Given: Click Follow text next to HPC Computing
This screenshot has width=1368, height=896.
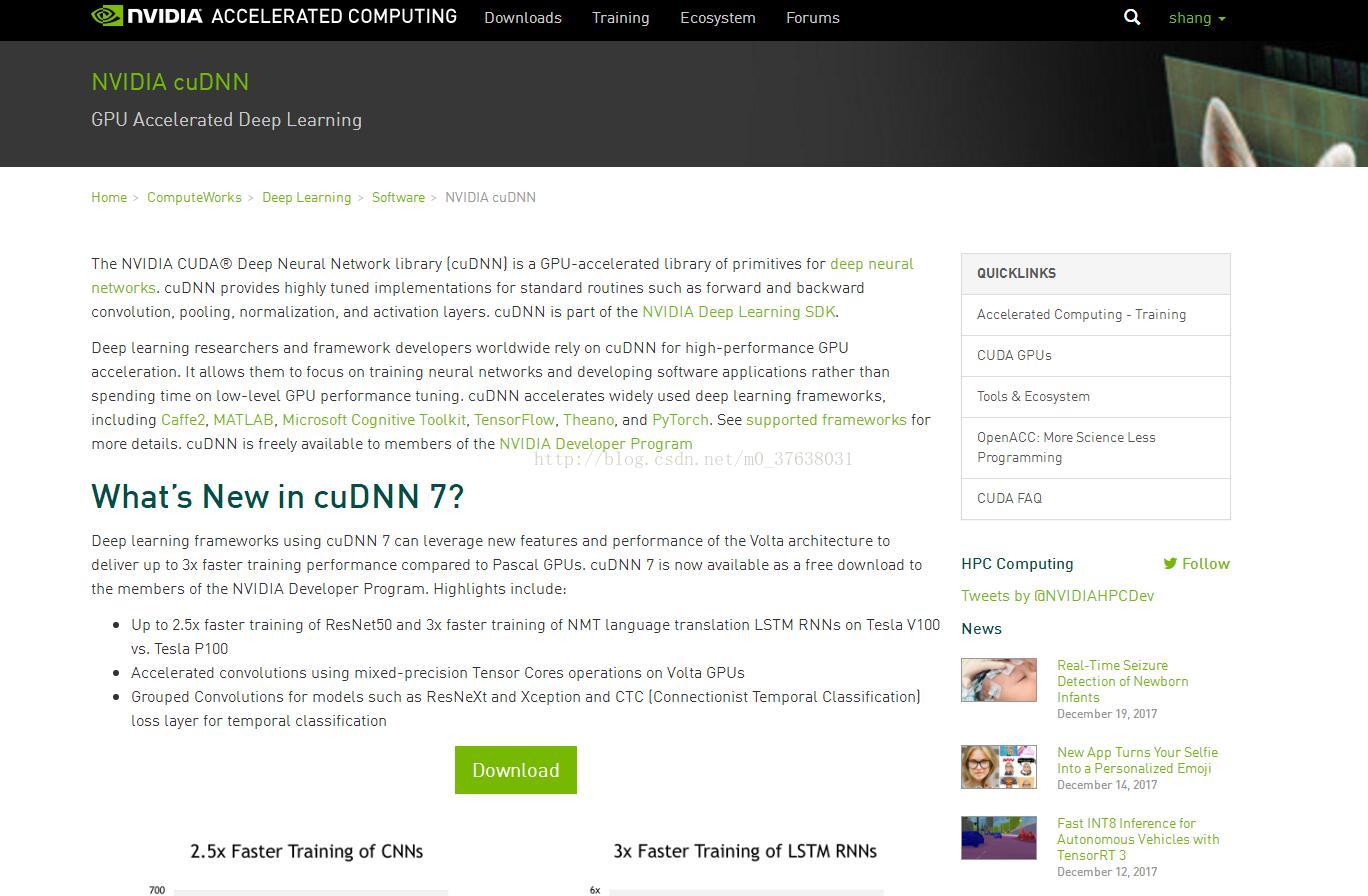Looking at the screenshot, I should 1206,564.
